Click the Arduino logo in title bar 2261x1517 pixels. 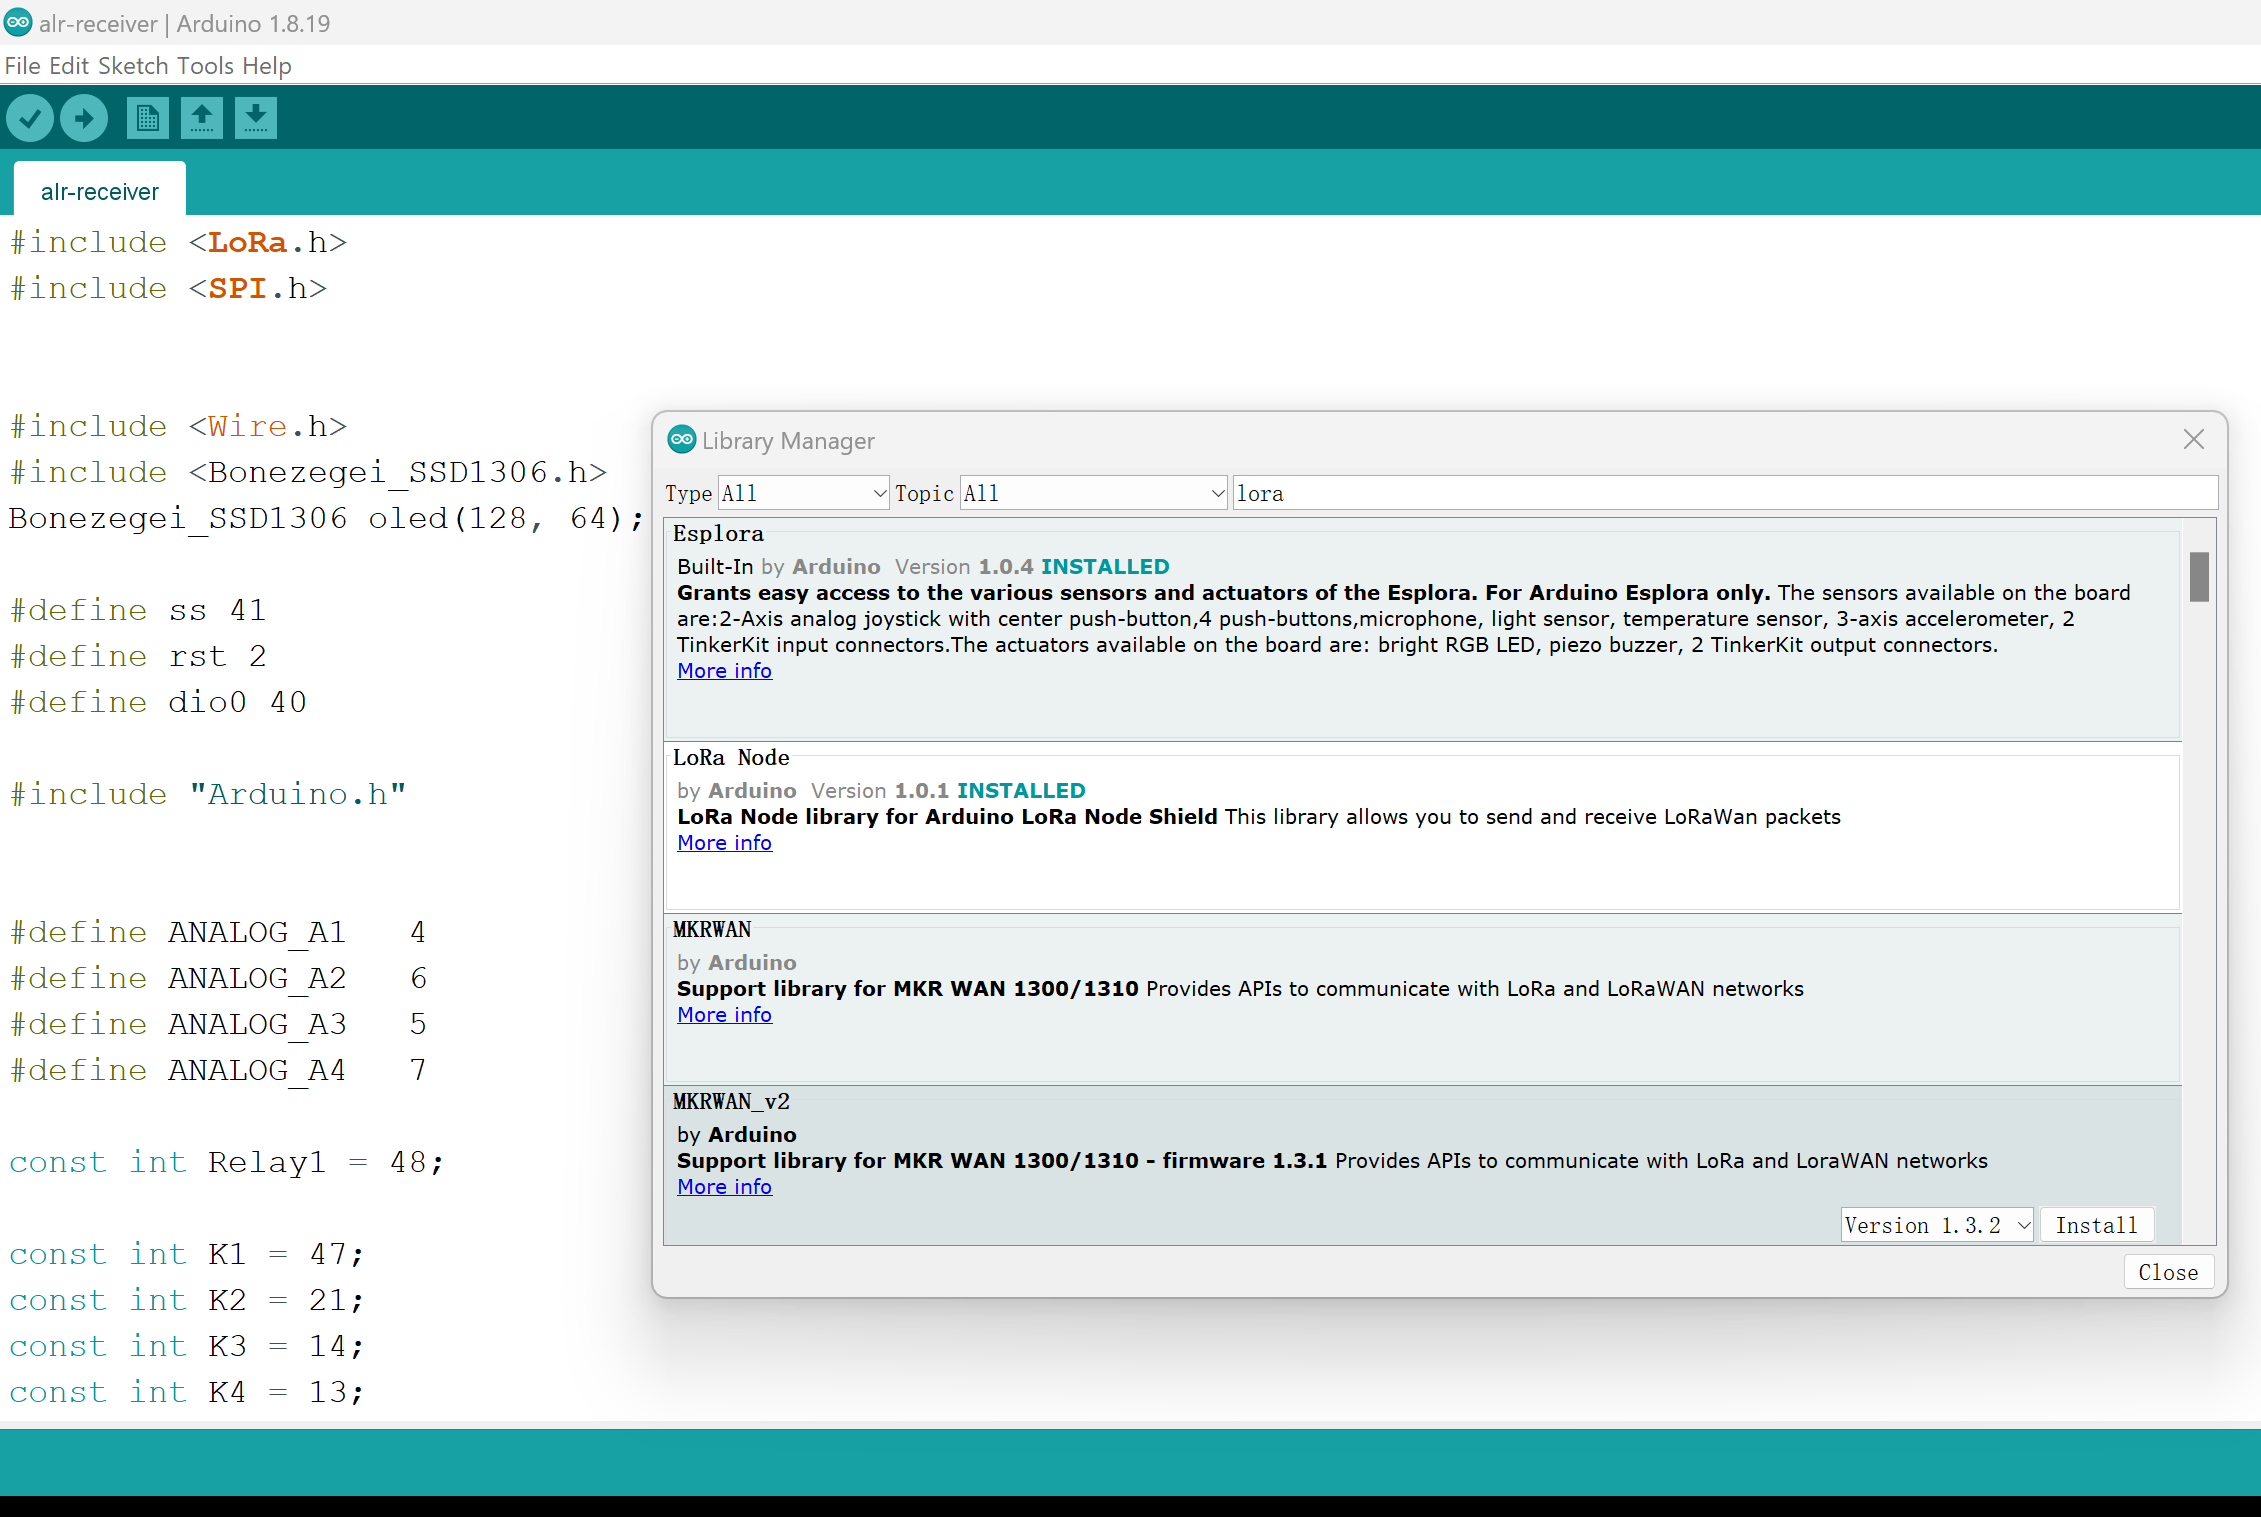click(x=18, y=22)
